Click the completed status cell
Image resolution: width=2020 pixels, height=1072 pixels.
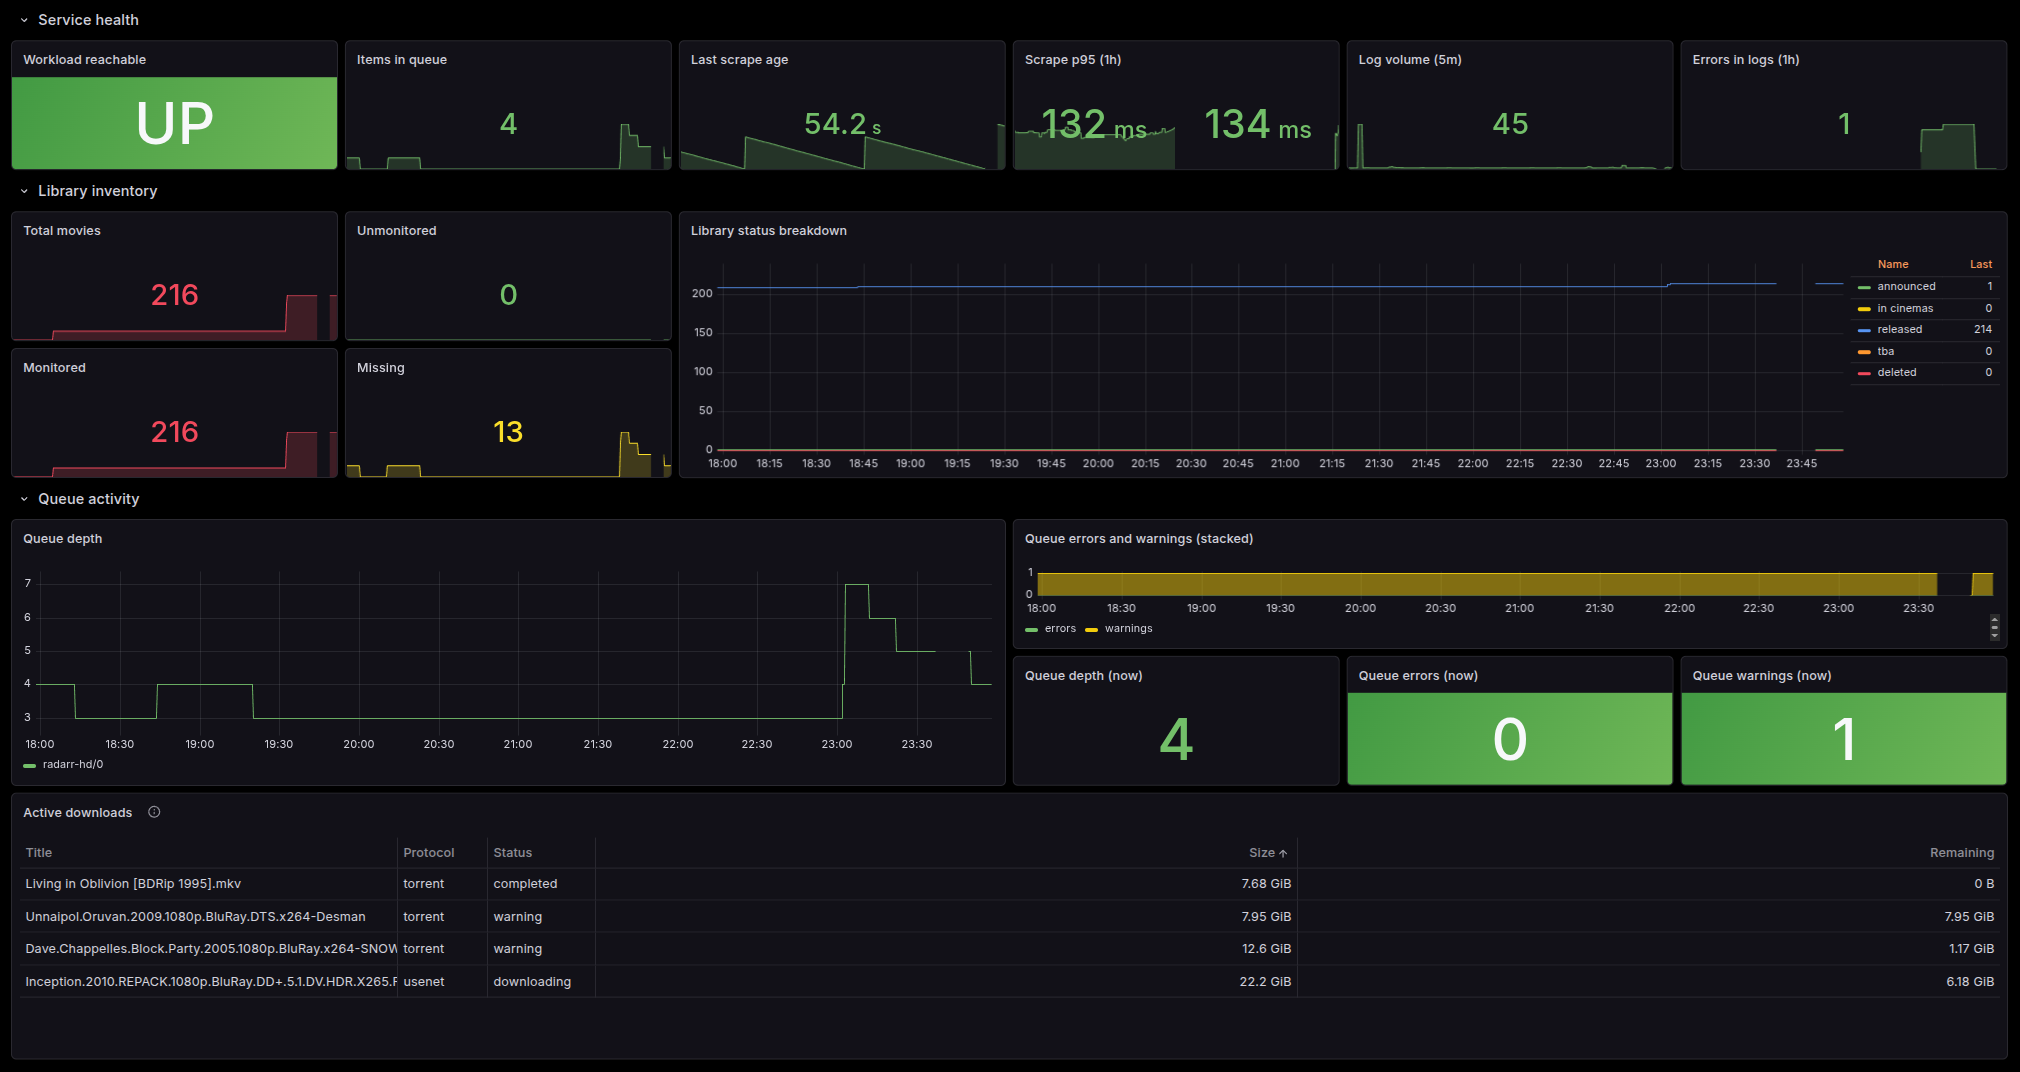click(x=525, y=884)
